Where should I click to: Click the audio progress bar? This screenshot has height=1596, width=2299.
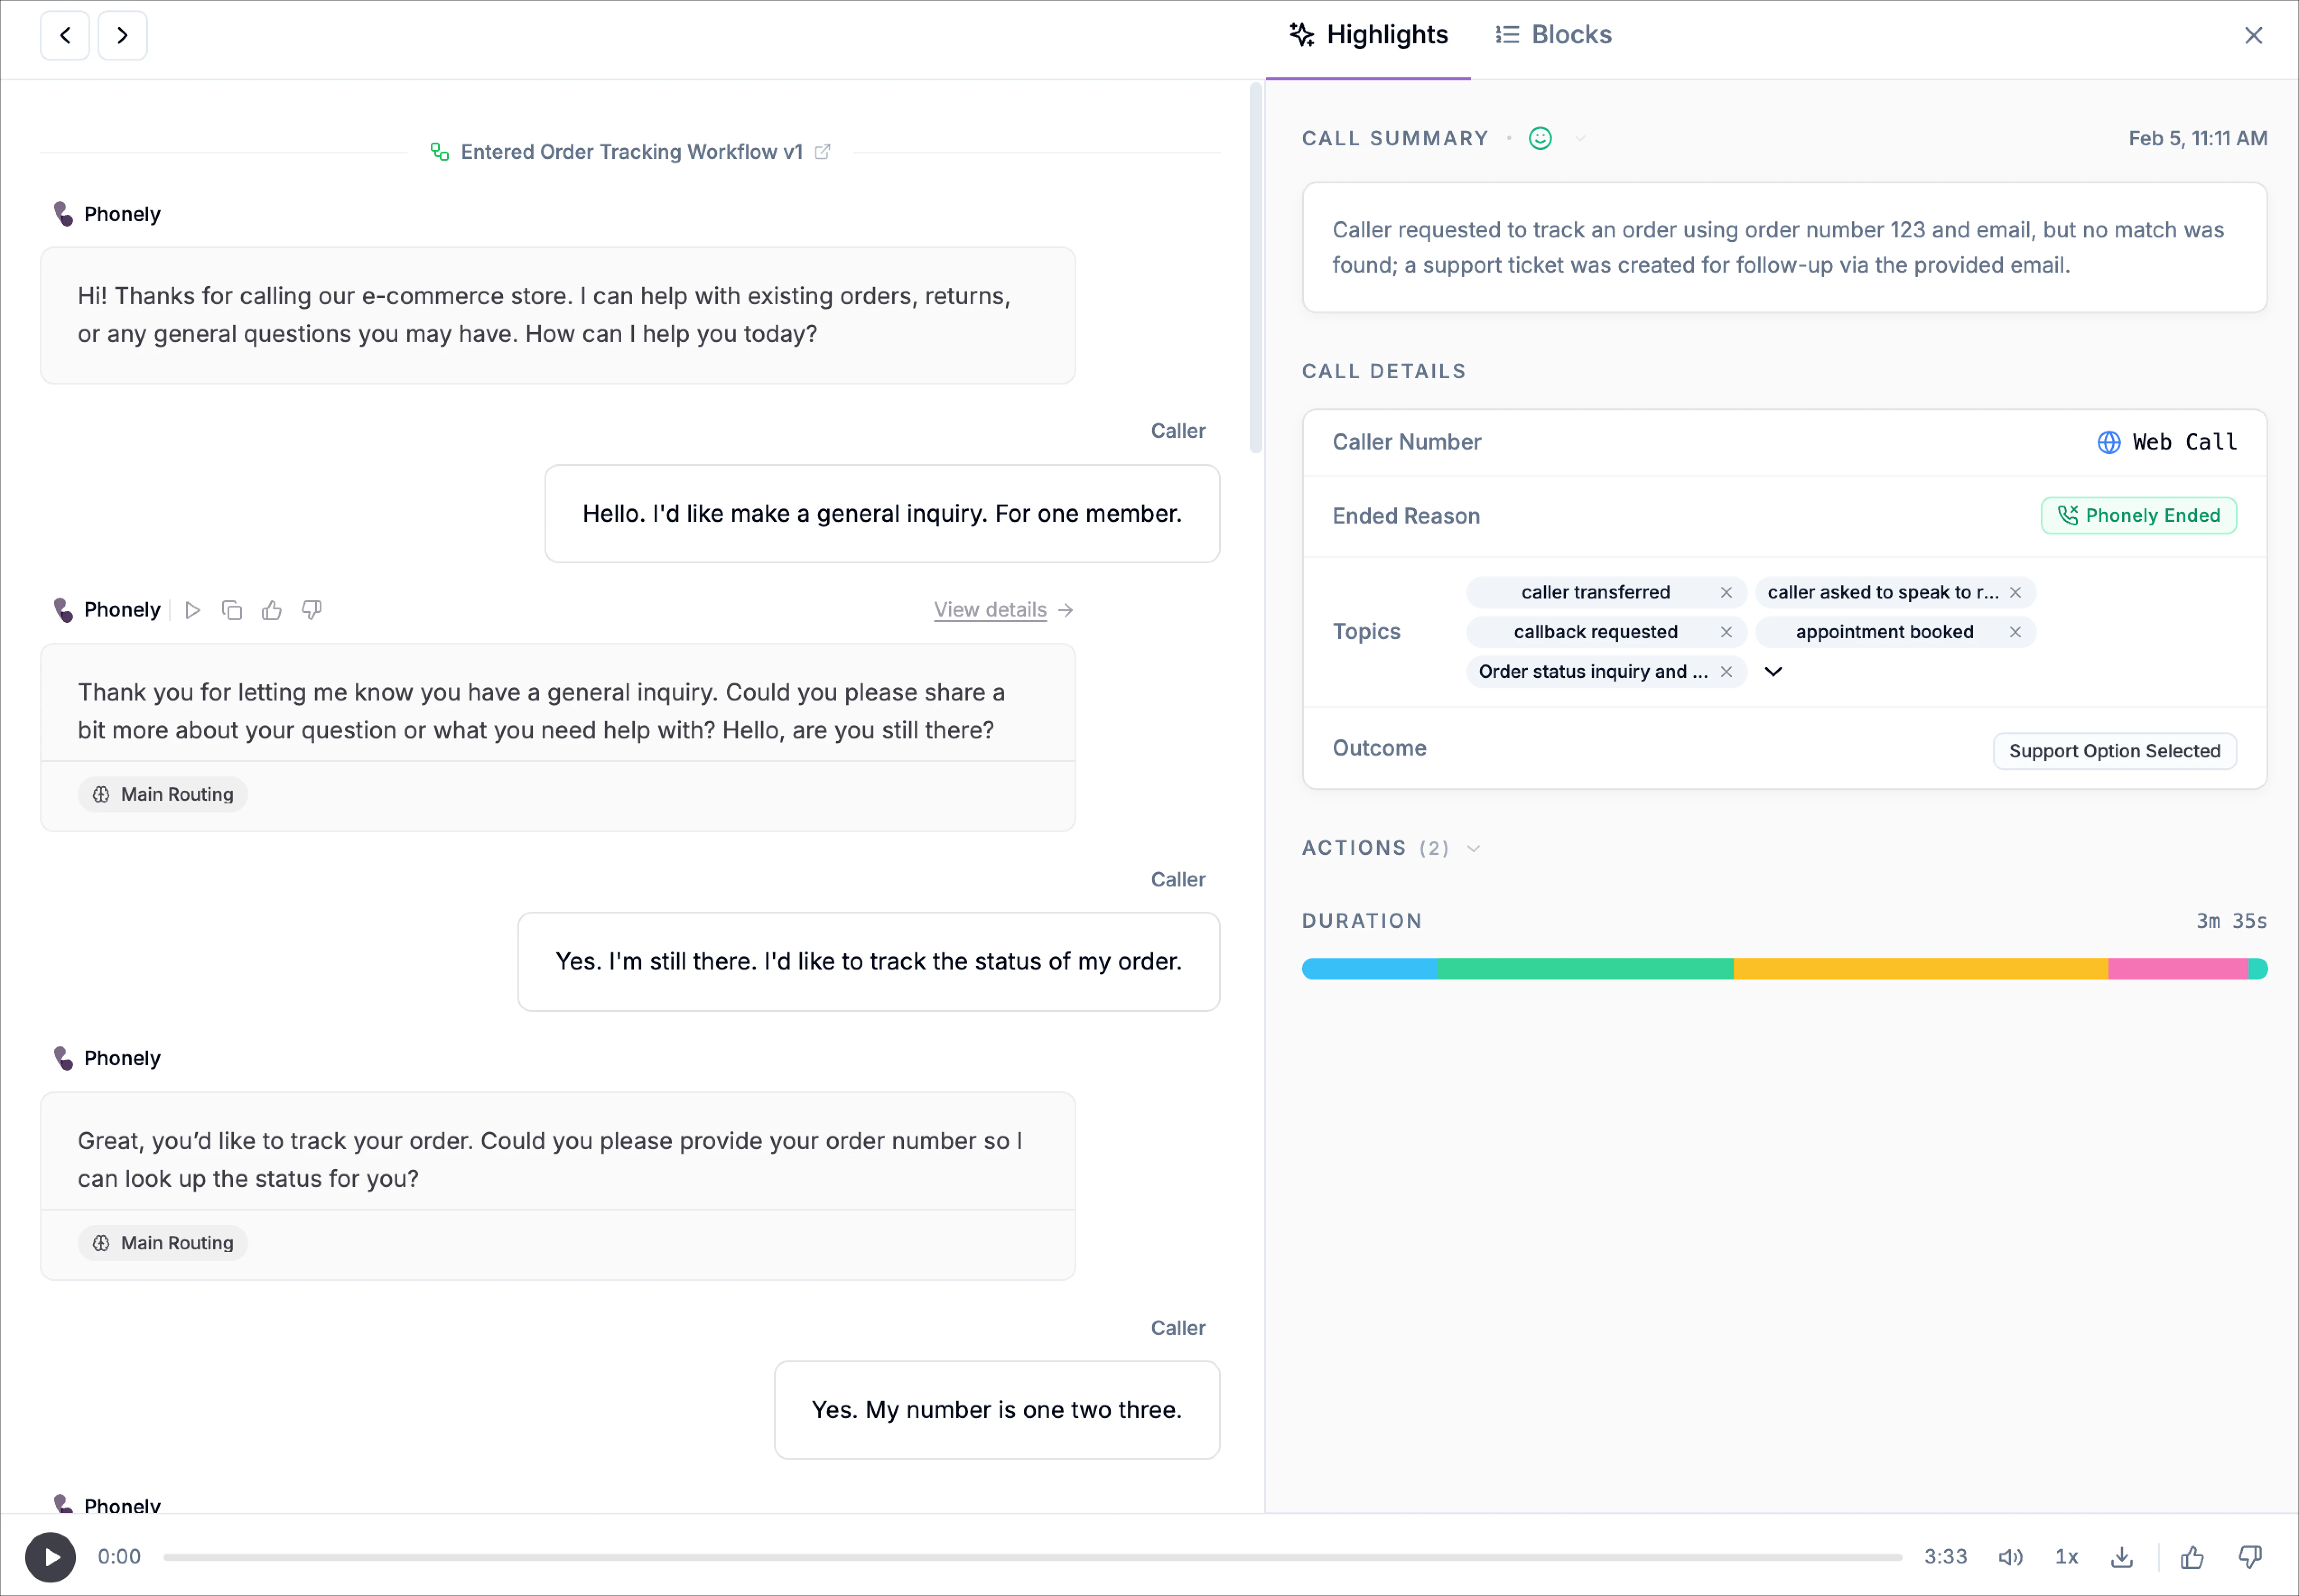[x=1032, y=1557]
